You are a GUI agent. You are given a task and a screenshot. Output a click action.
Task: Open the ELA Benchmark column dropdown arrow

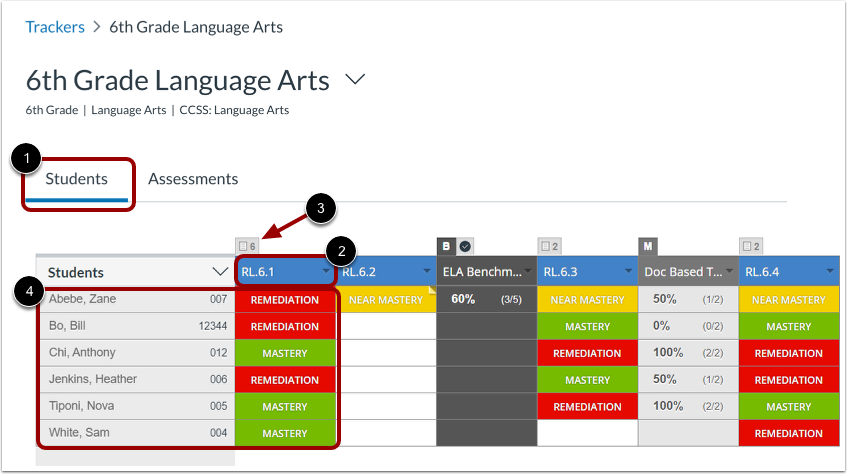click(x=527, y=272)
